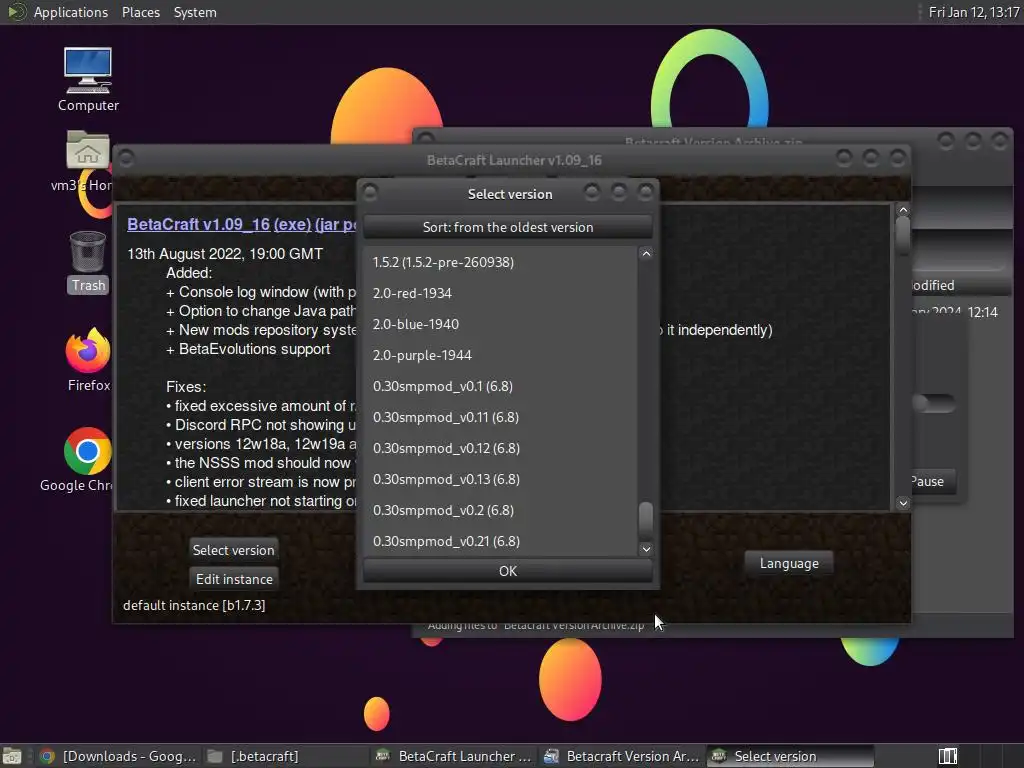This screenshot has width=1024, height=768.
Task: Open the Home folder desktop icon
Action: coord(88,160)
